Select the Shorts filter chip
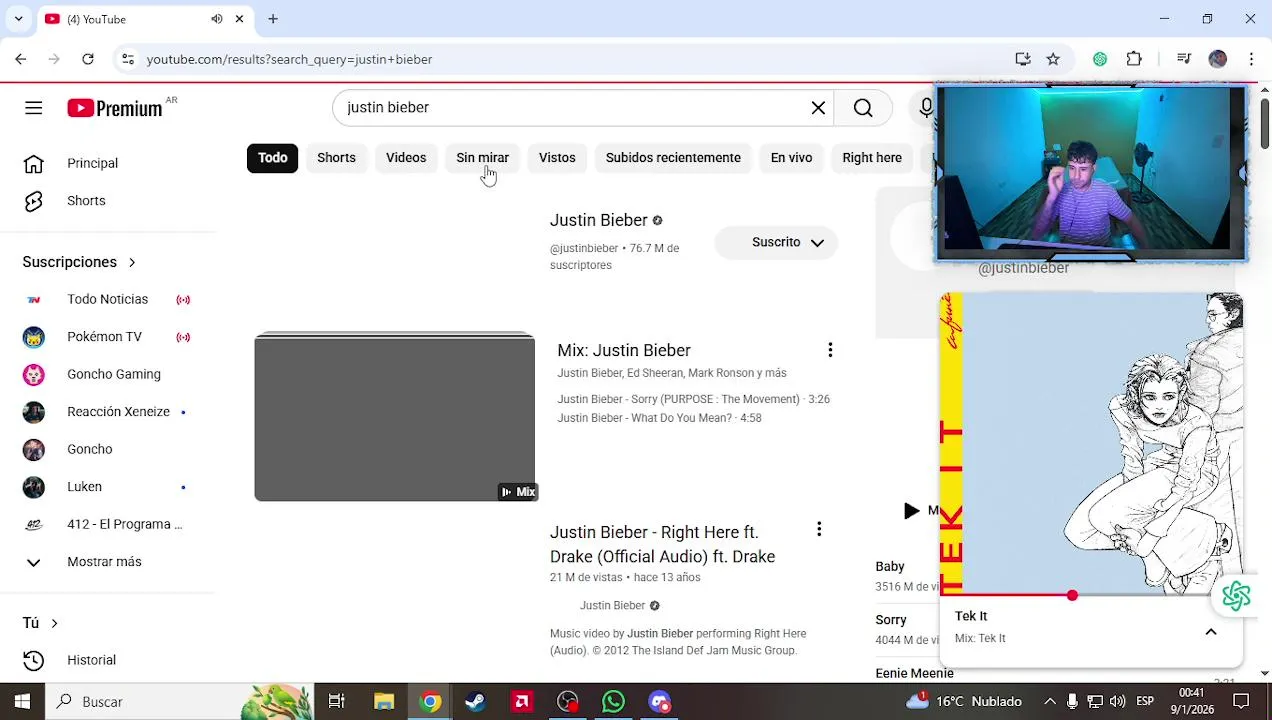Image resolution: width=1272 pixels, height=720 pixels. click(x=336, y=158)
